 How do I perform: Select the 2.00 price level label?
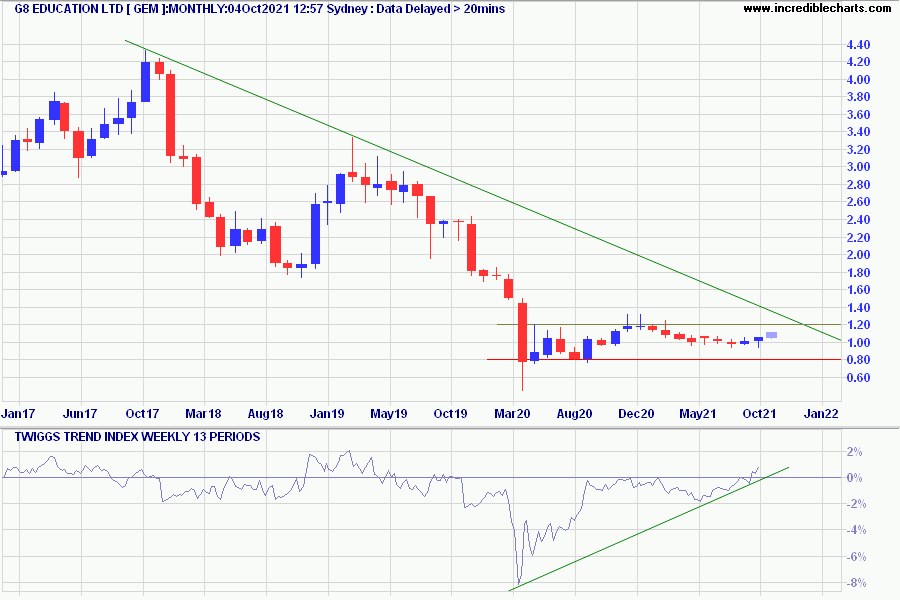pyautogui.click(x=858, y=255)
